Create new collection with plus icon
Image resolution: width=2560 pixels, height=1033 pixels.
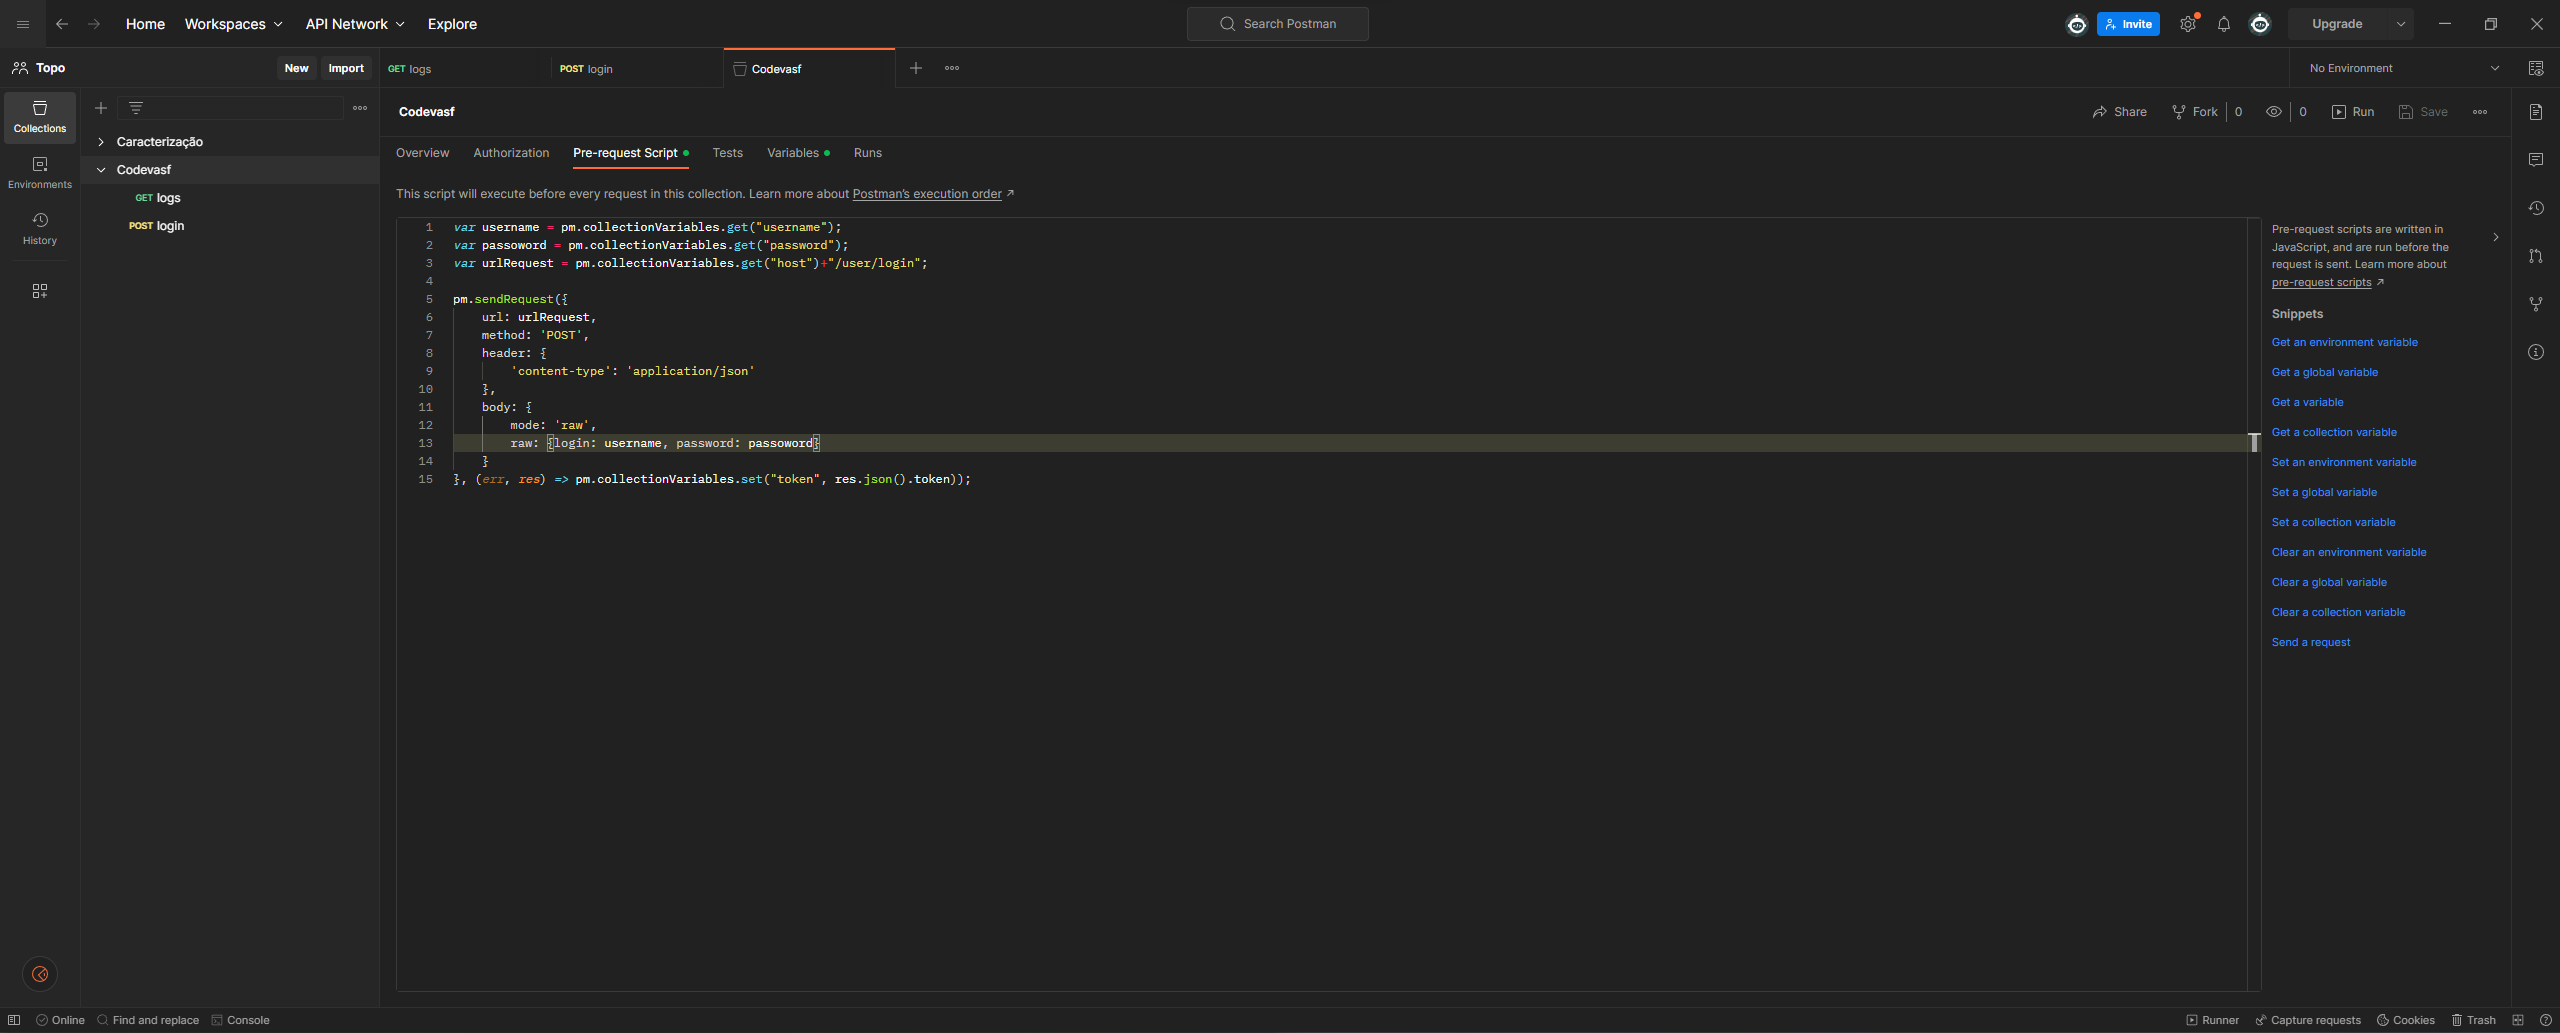pyautogui.click(x=101, y=108)
